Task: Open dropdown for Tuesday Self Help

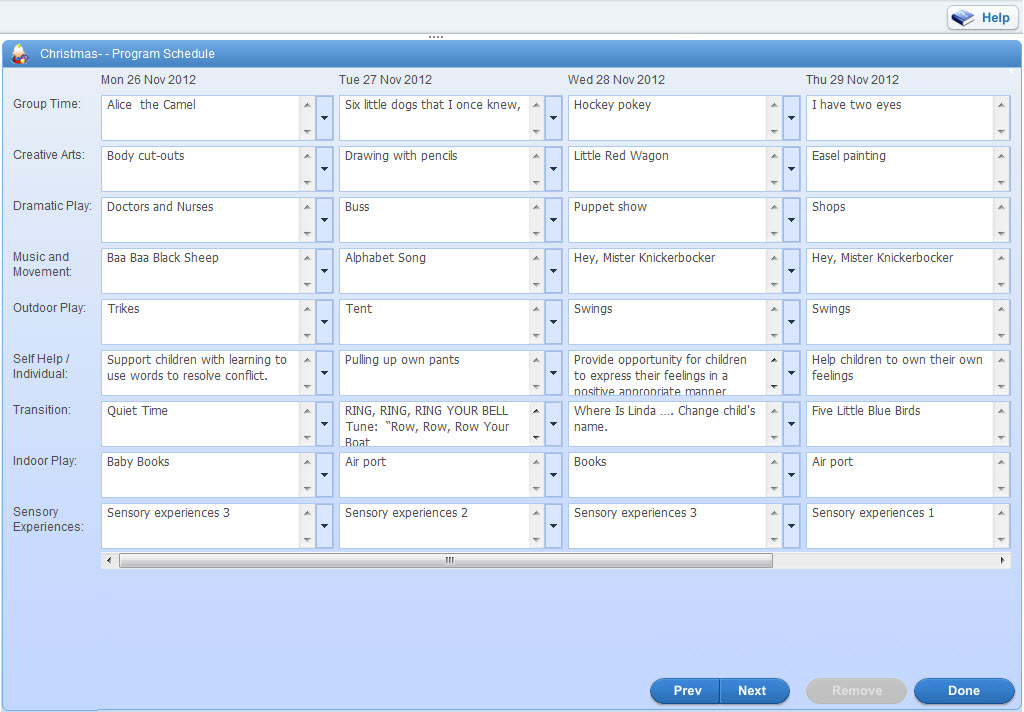Action: tap(554, 373)
